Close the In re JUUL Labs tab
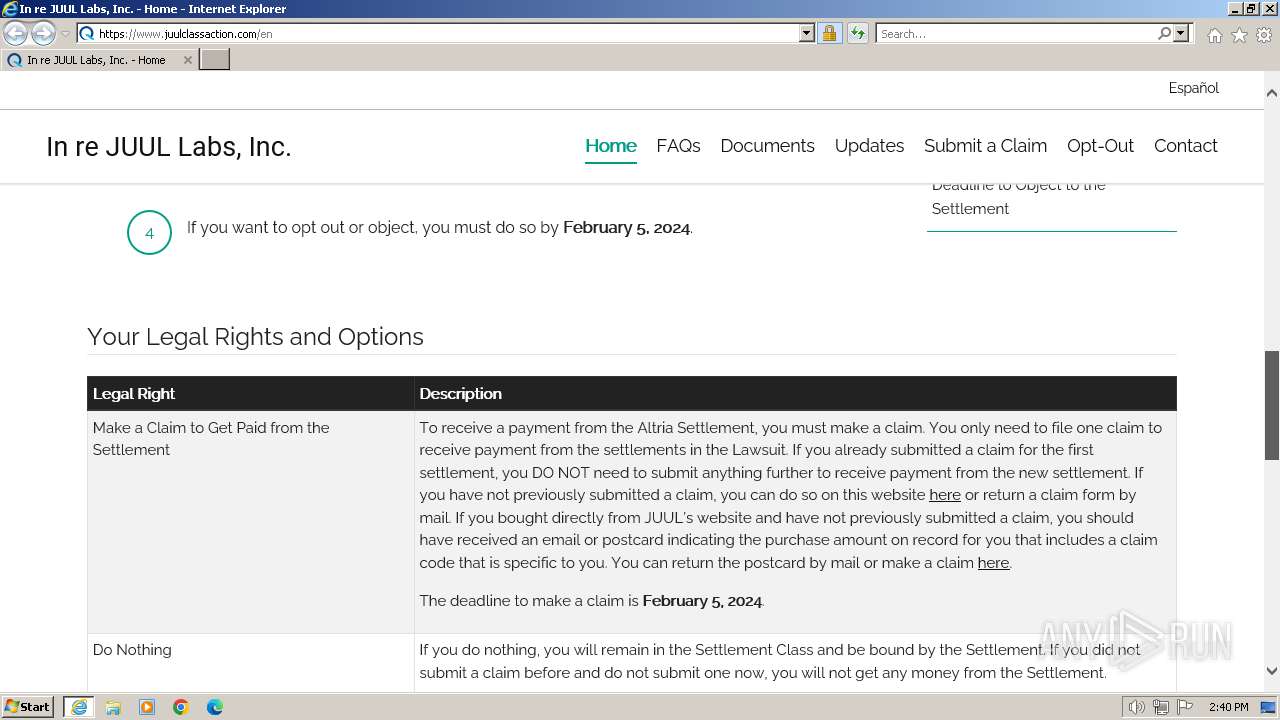This screenshot has height=720, width=1280. 187,60
